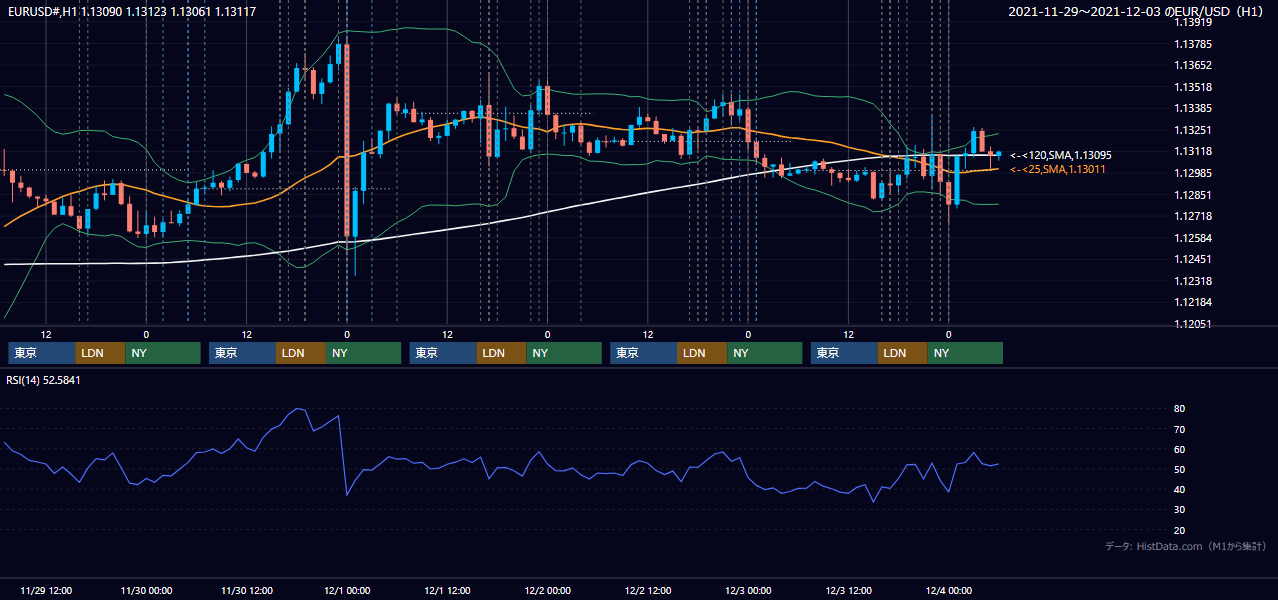Select the RSI level 30 label
This screenshot has height=600, width=1278.
point(1180,510)
